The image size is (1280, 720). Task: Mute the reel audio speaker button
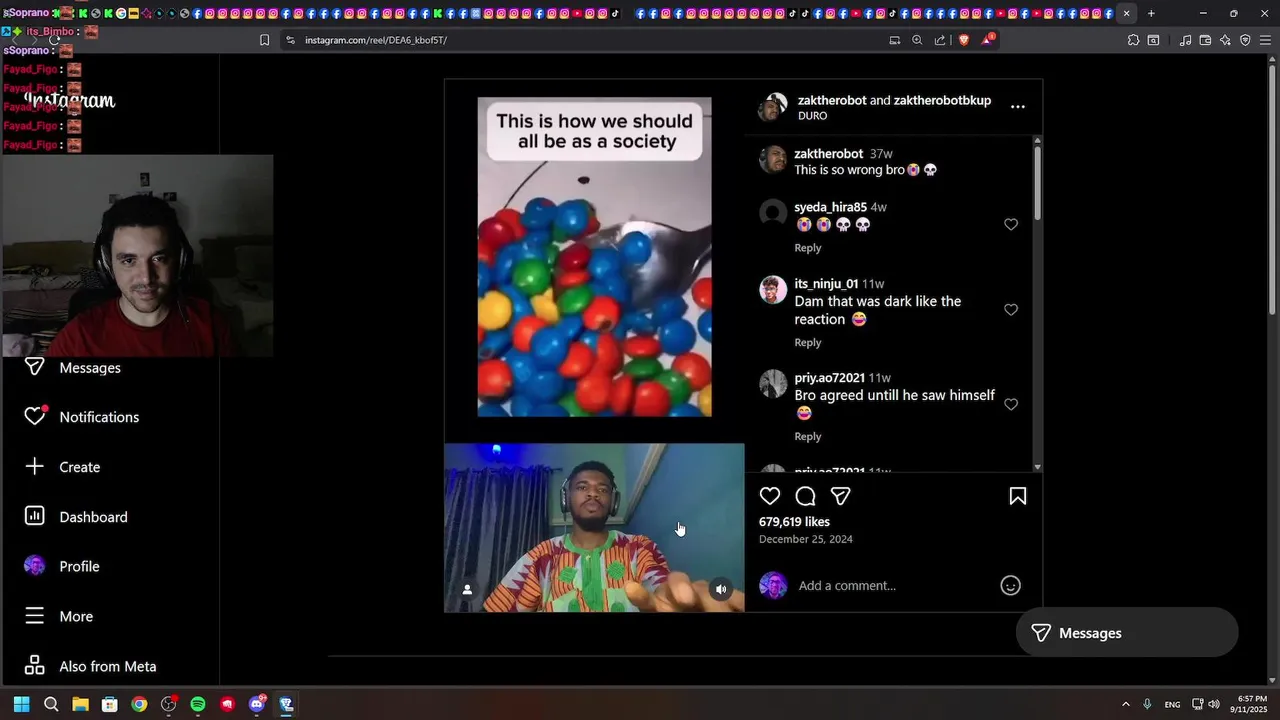click(x=720, y=589)
